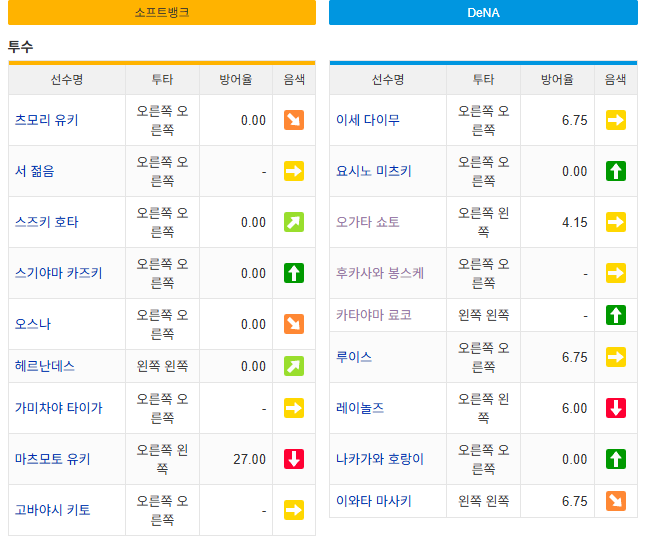This screenshot has height=539, width=645.
Task: Click the red down arrow for 마츠모토 유키
Action: coord(294,459)
